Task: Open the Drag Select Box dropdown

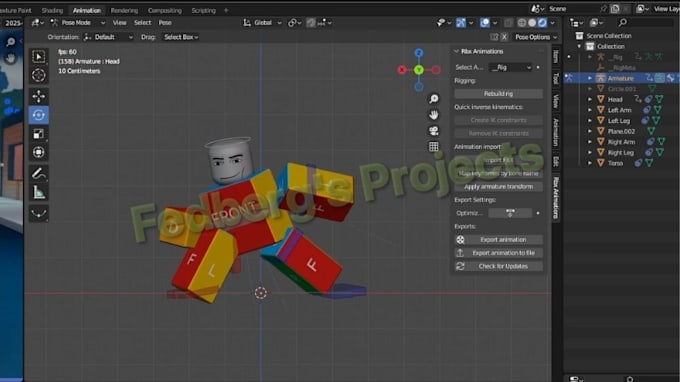Action: (181, 37)
